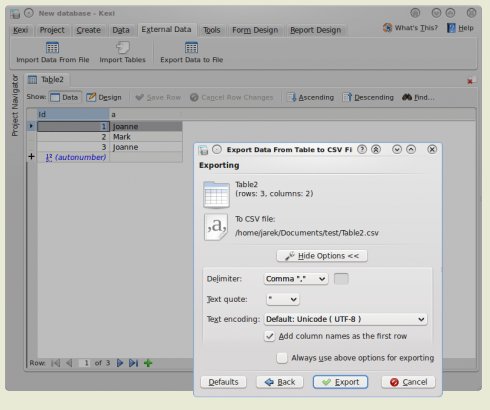
Task: Sort the table with Descending icon
Action: pyautogui.click(x=347, y=97)
